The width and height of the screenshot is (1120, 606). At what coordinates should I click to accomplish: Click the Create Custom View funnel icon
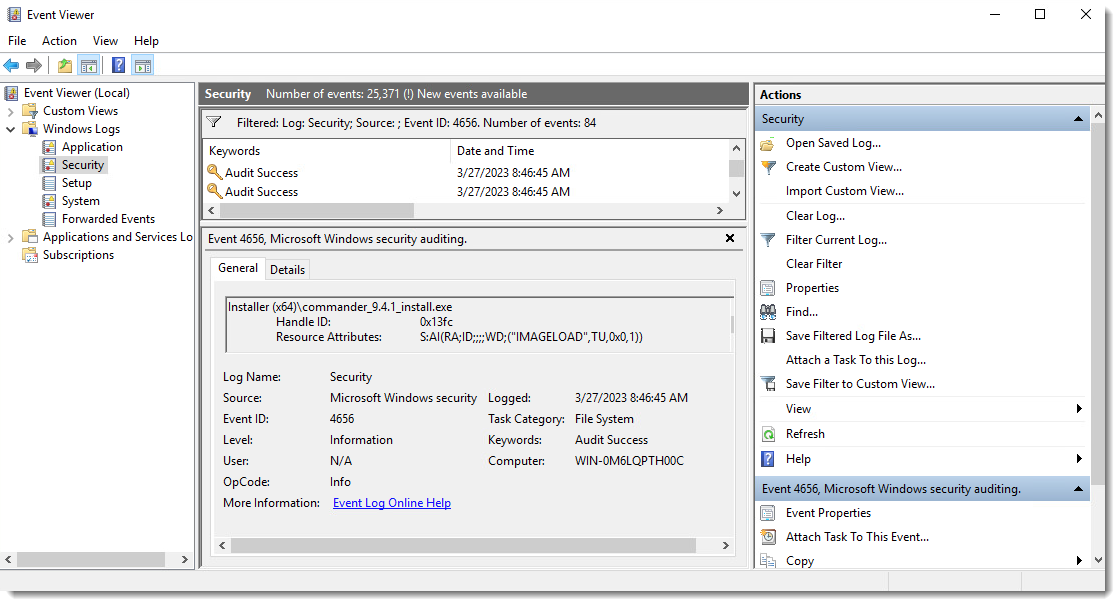[x=767, y=167]
